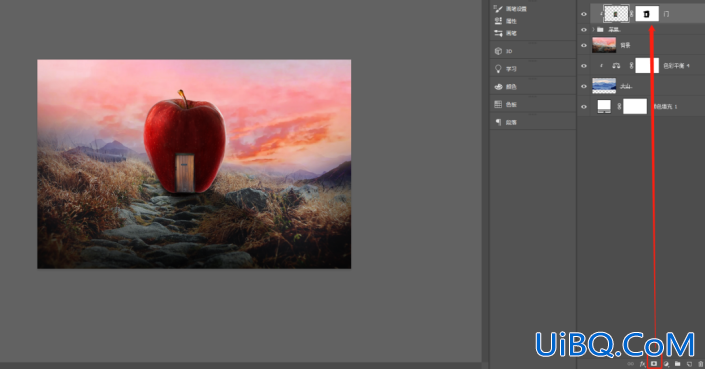Hide the 苹果 group layer
705x369 pixels.
pyautogui.click(x=584, y=30)
